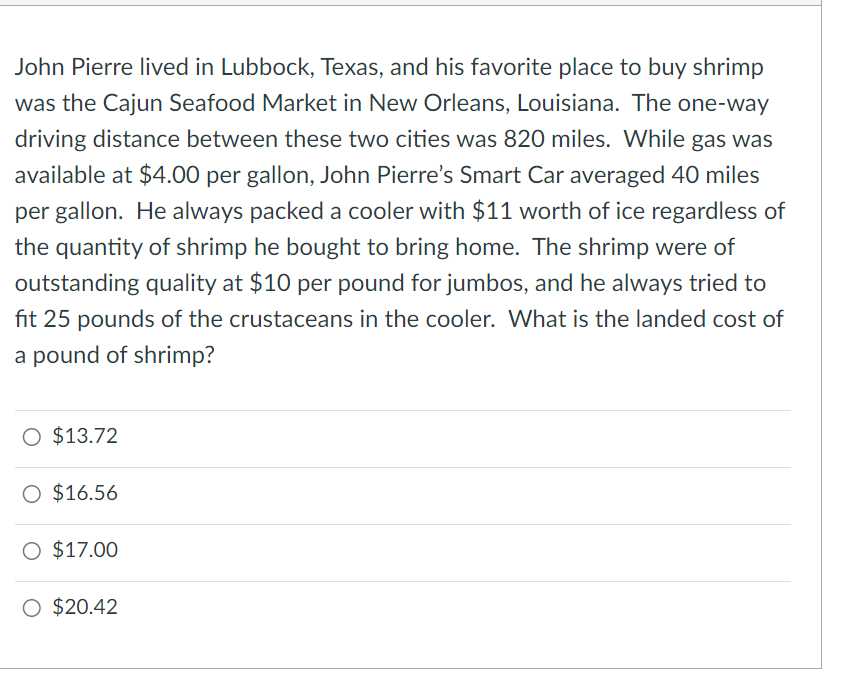Image resolution: width=853 pixels, height=685 pixels.
Task: Click the radio circle beside $20.42
Action: [x=32, y=607]
